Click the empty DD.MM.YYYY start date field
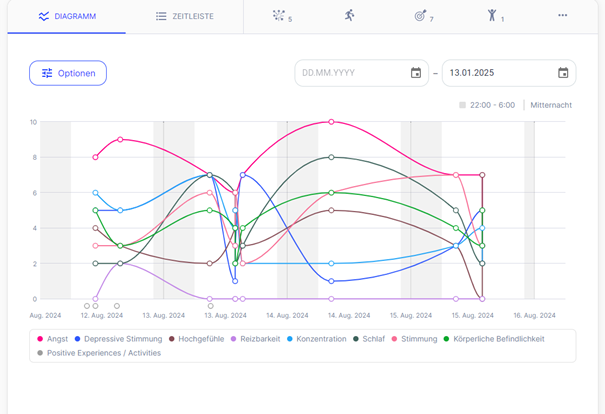The image size is (605, 414). click(x=352, y=73)
